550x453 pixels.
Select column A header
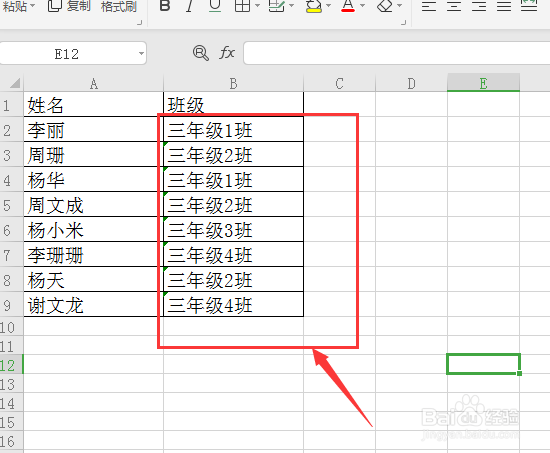pos(94,84)
